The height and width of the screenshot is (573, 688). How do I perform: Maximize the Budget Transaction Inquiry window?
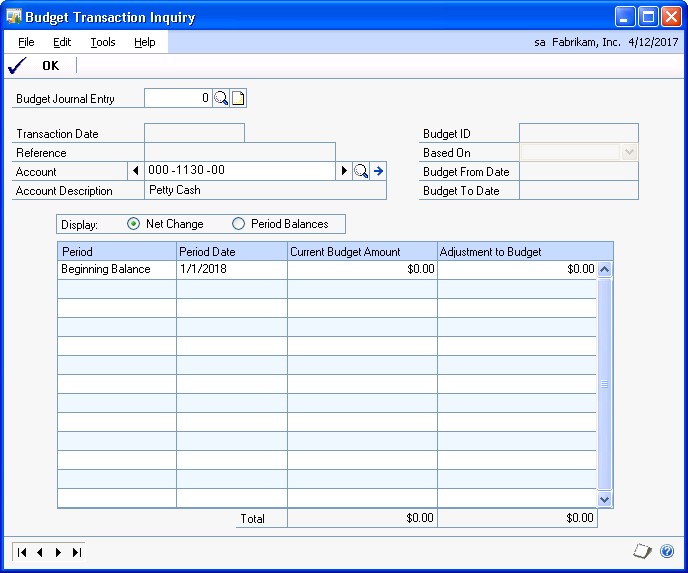(648, 17)
